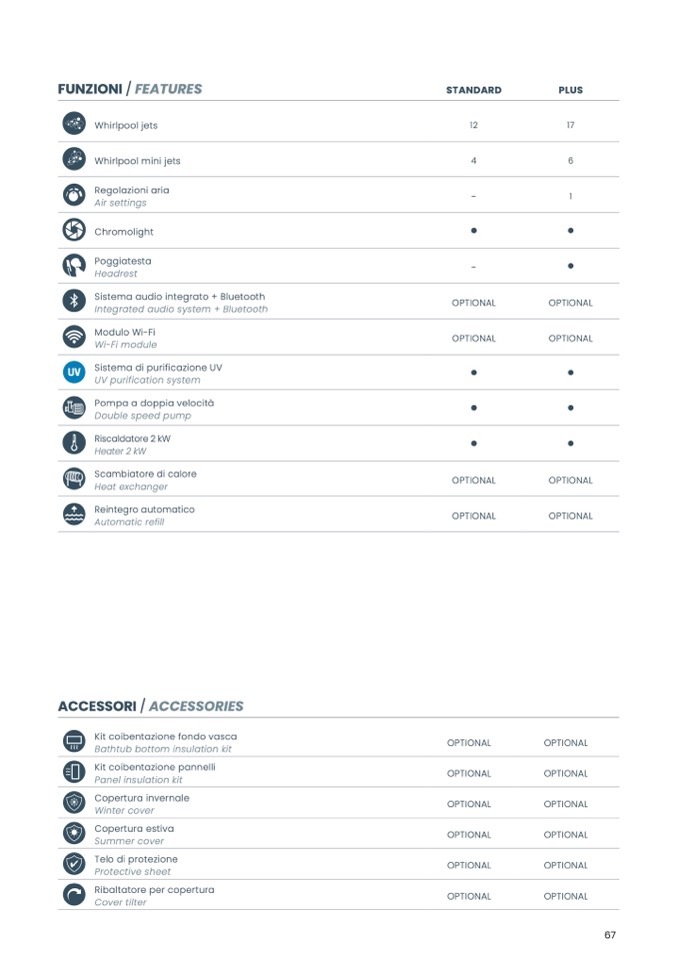Click the Wi-Fi module icon
The image size is (678, 959).
[73, 337]
